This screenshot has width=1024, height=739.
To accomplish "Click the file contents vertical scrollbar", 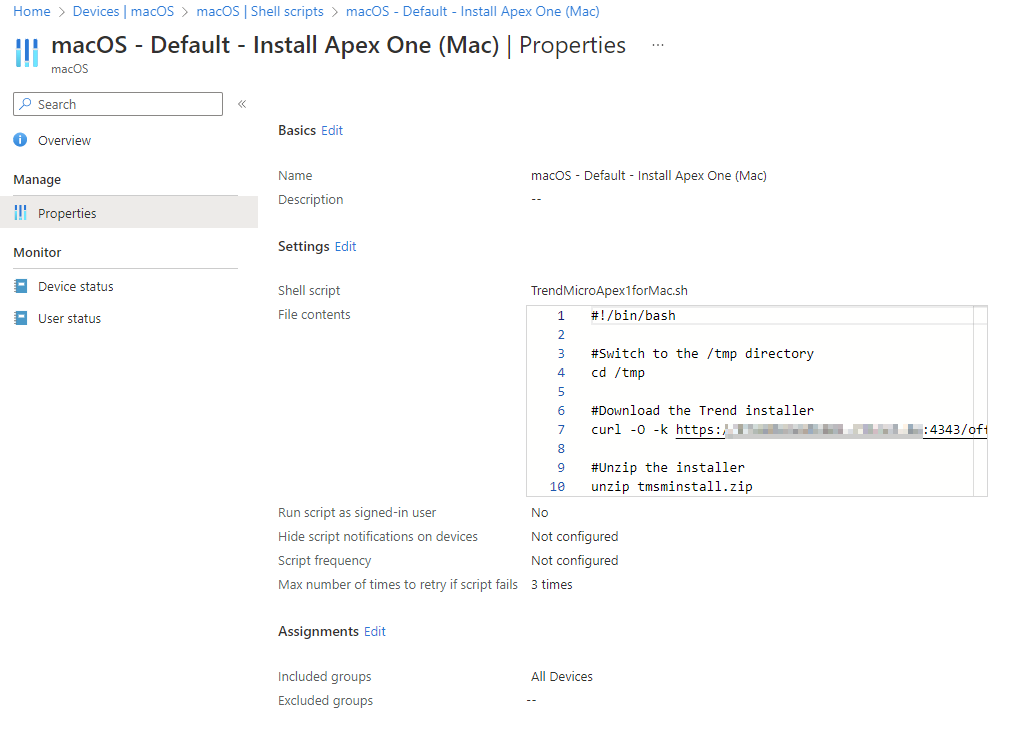I will tap(980, 401).
